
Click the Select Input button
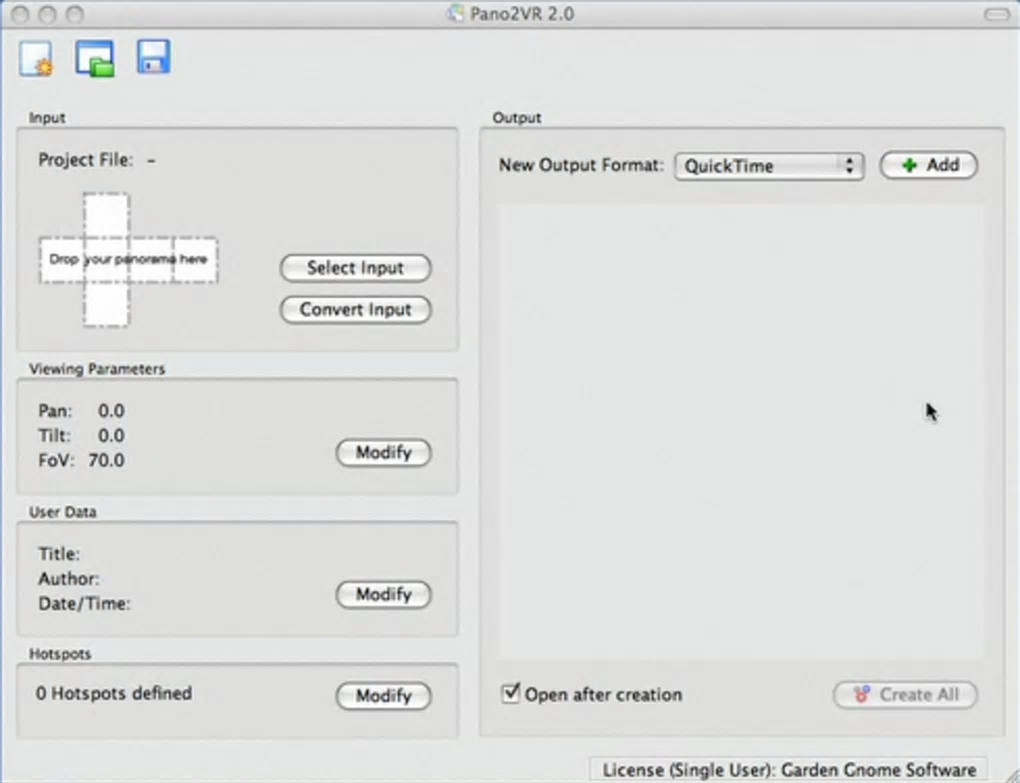(x=355, y=268)
